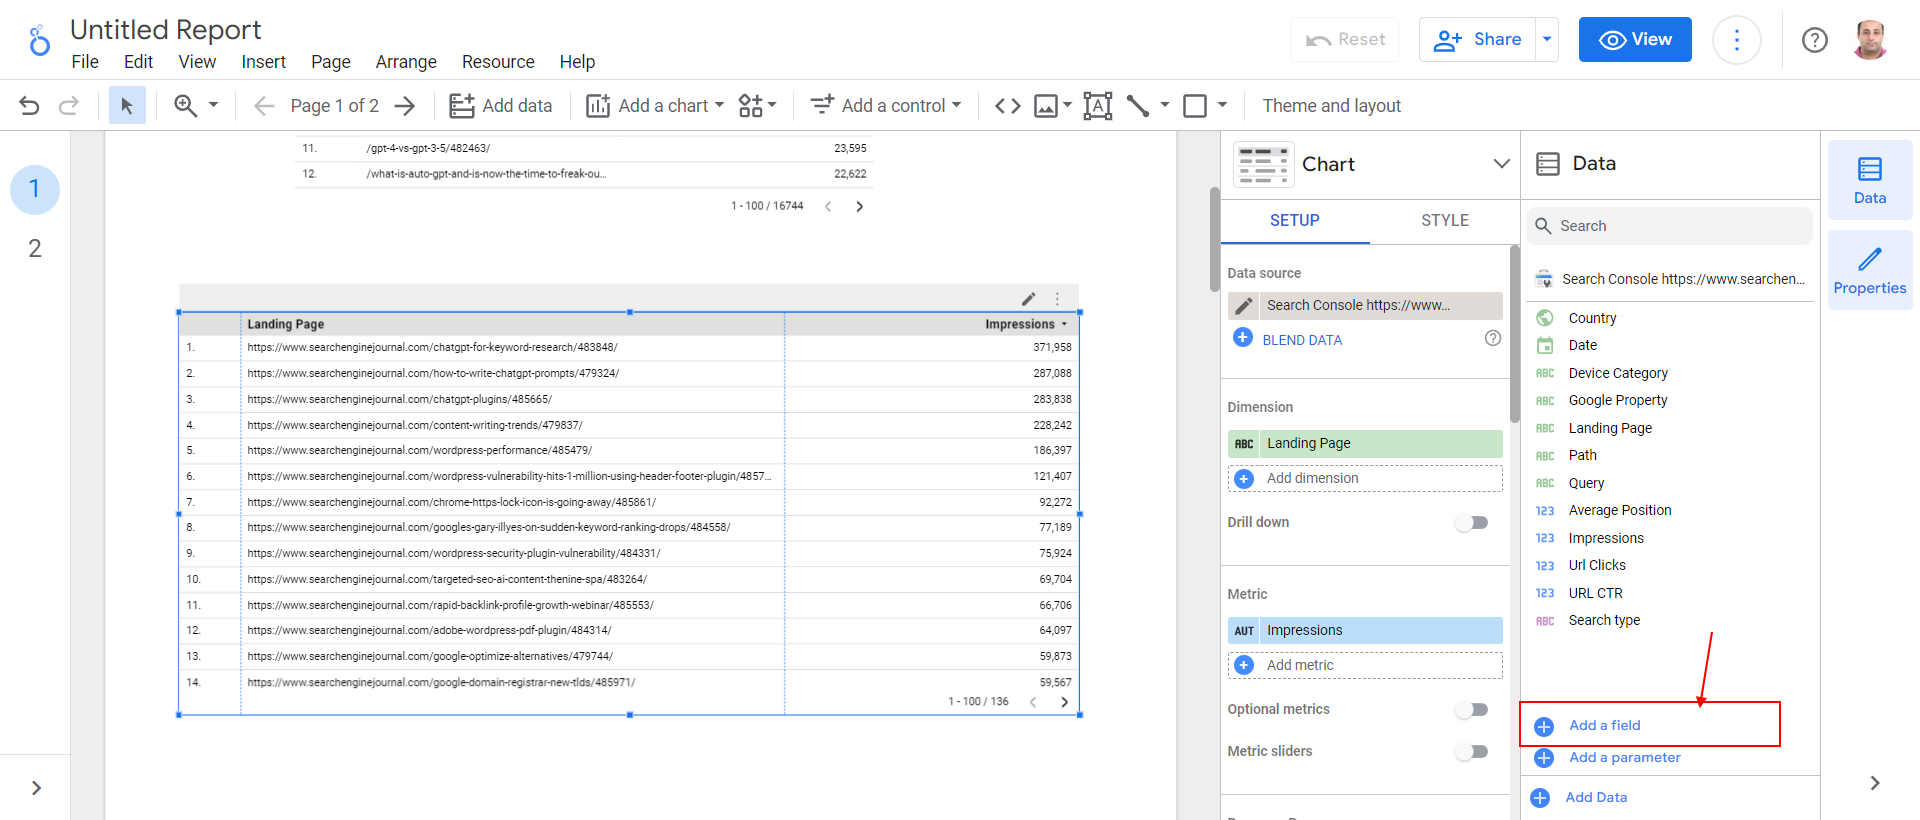1920x820 pixels.
Task: Click Add dimension field
Action: pyautogui.click(x=1365, y=478)
